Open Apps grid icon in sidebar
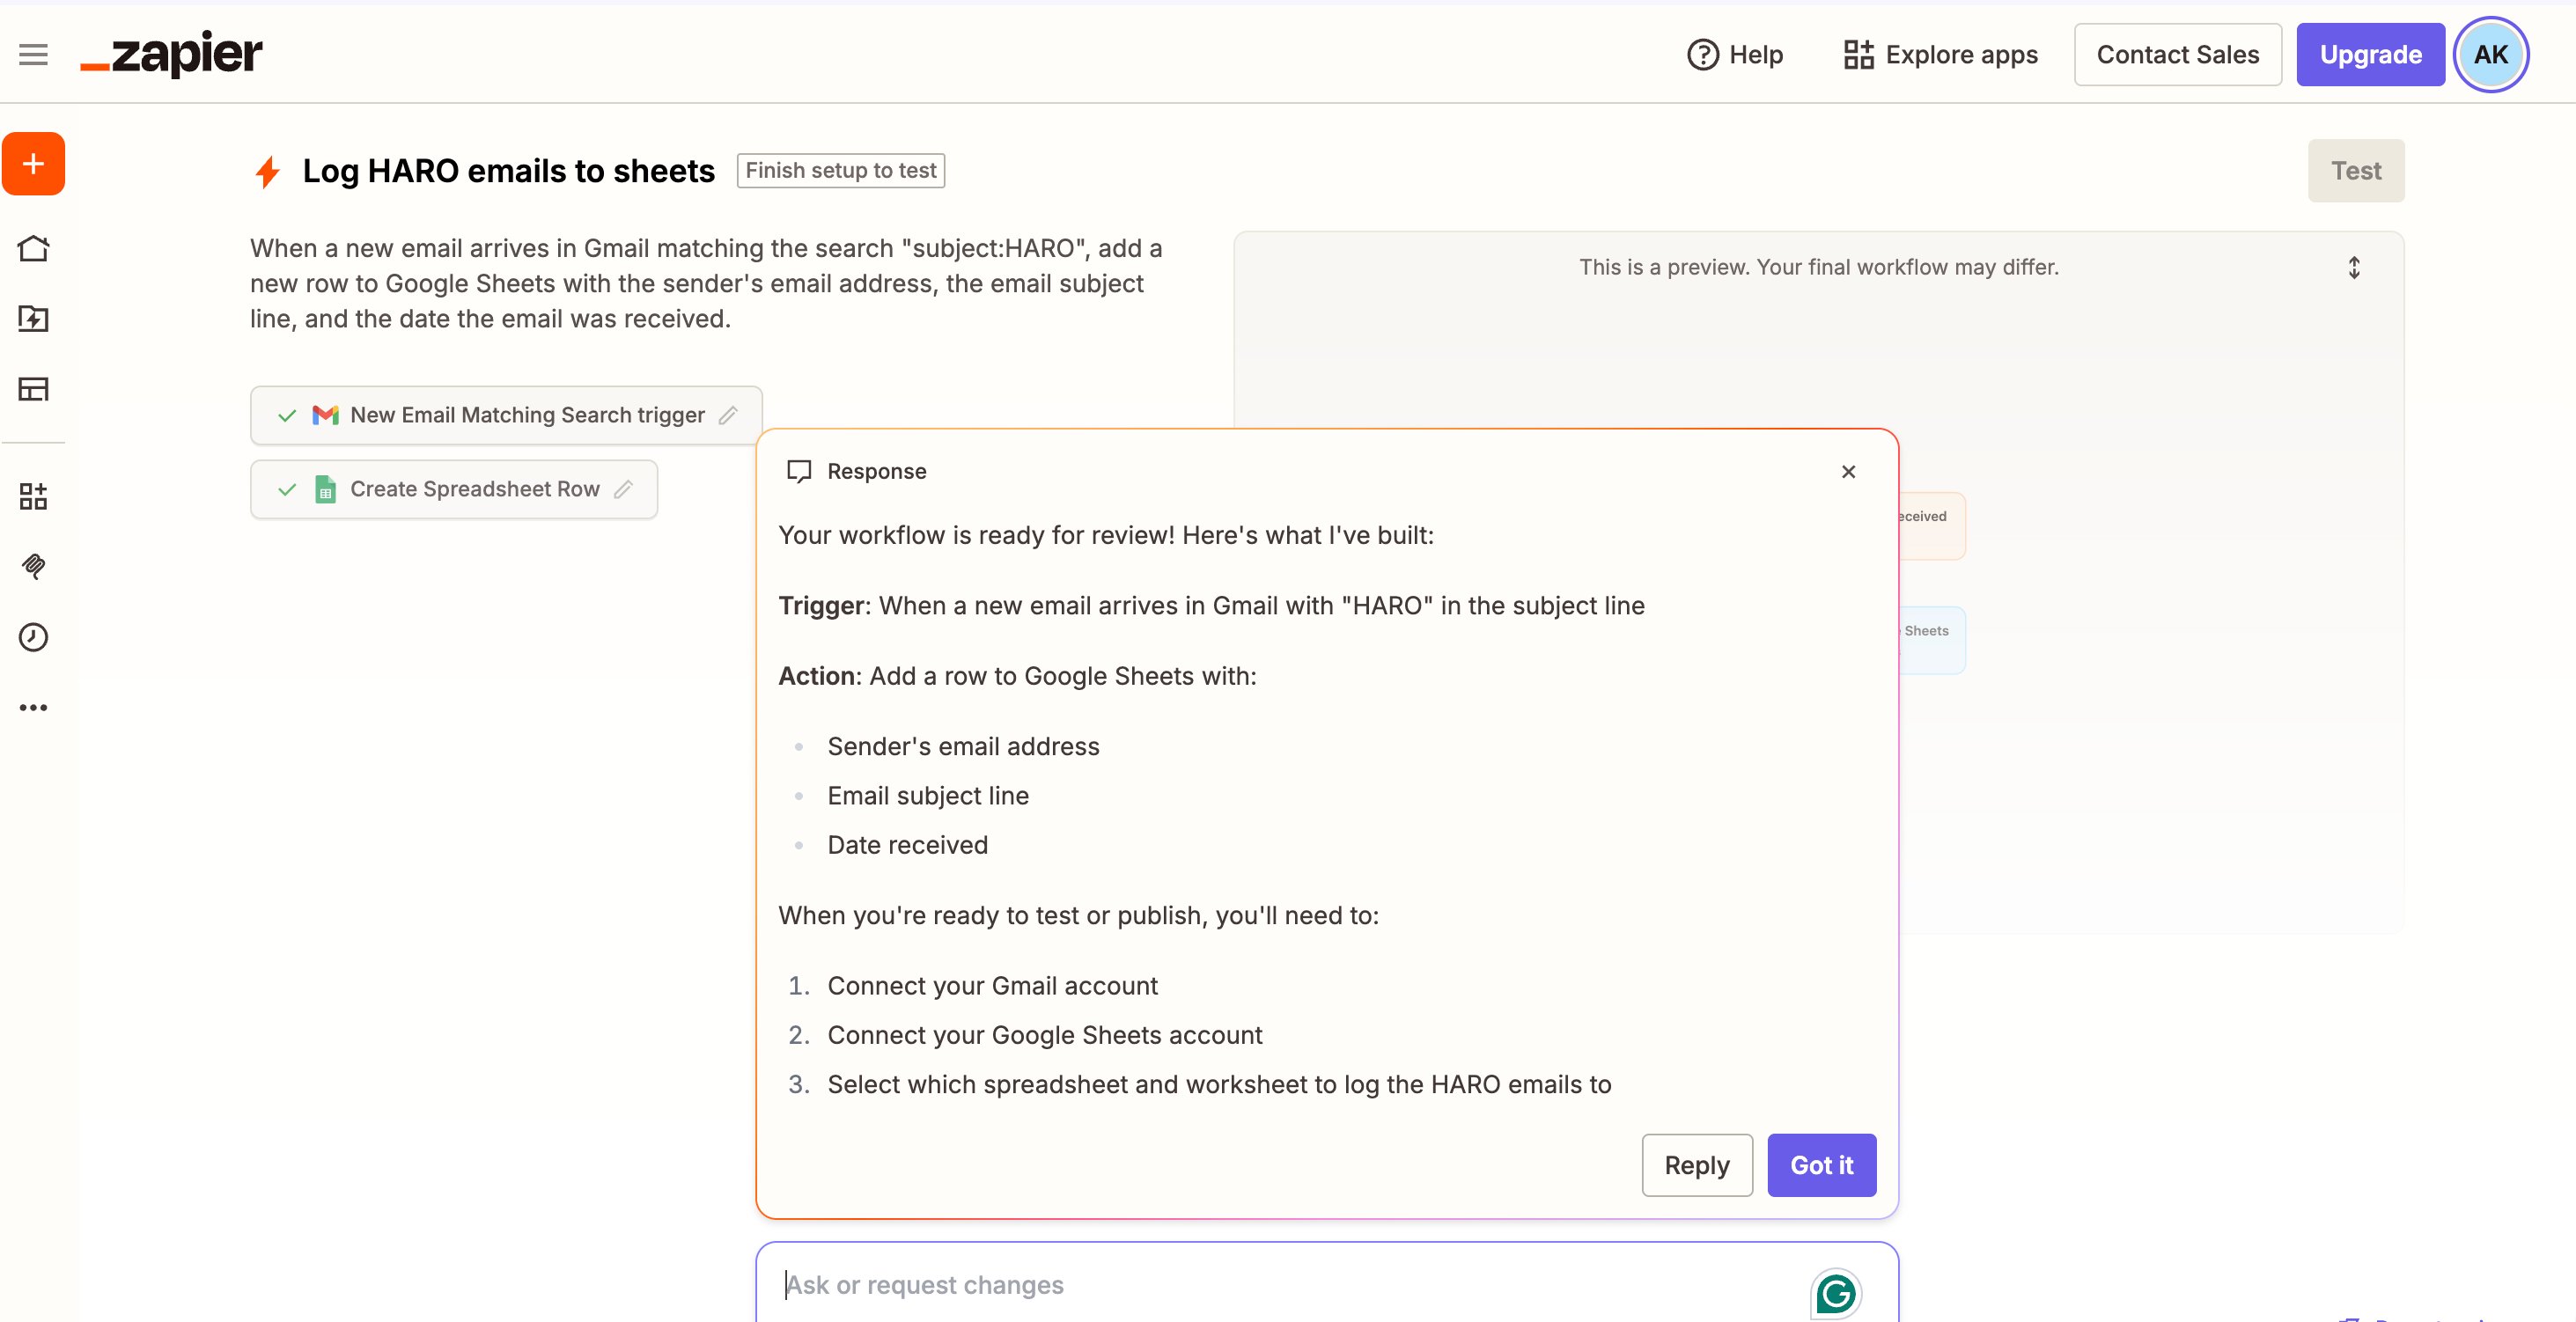The image size is (2576, 1322). tap(33, 496)
